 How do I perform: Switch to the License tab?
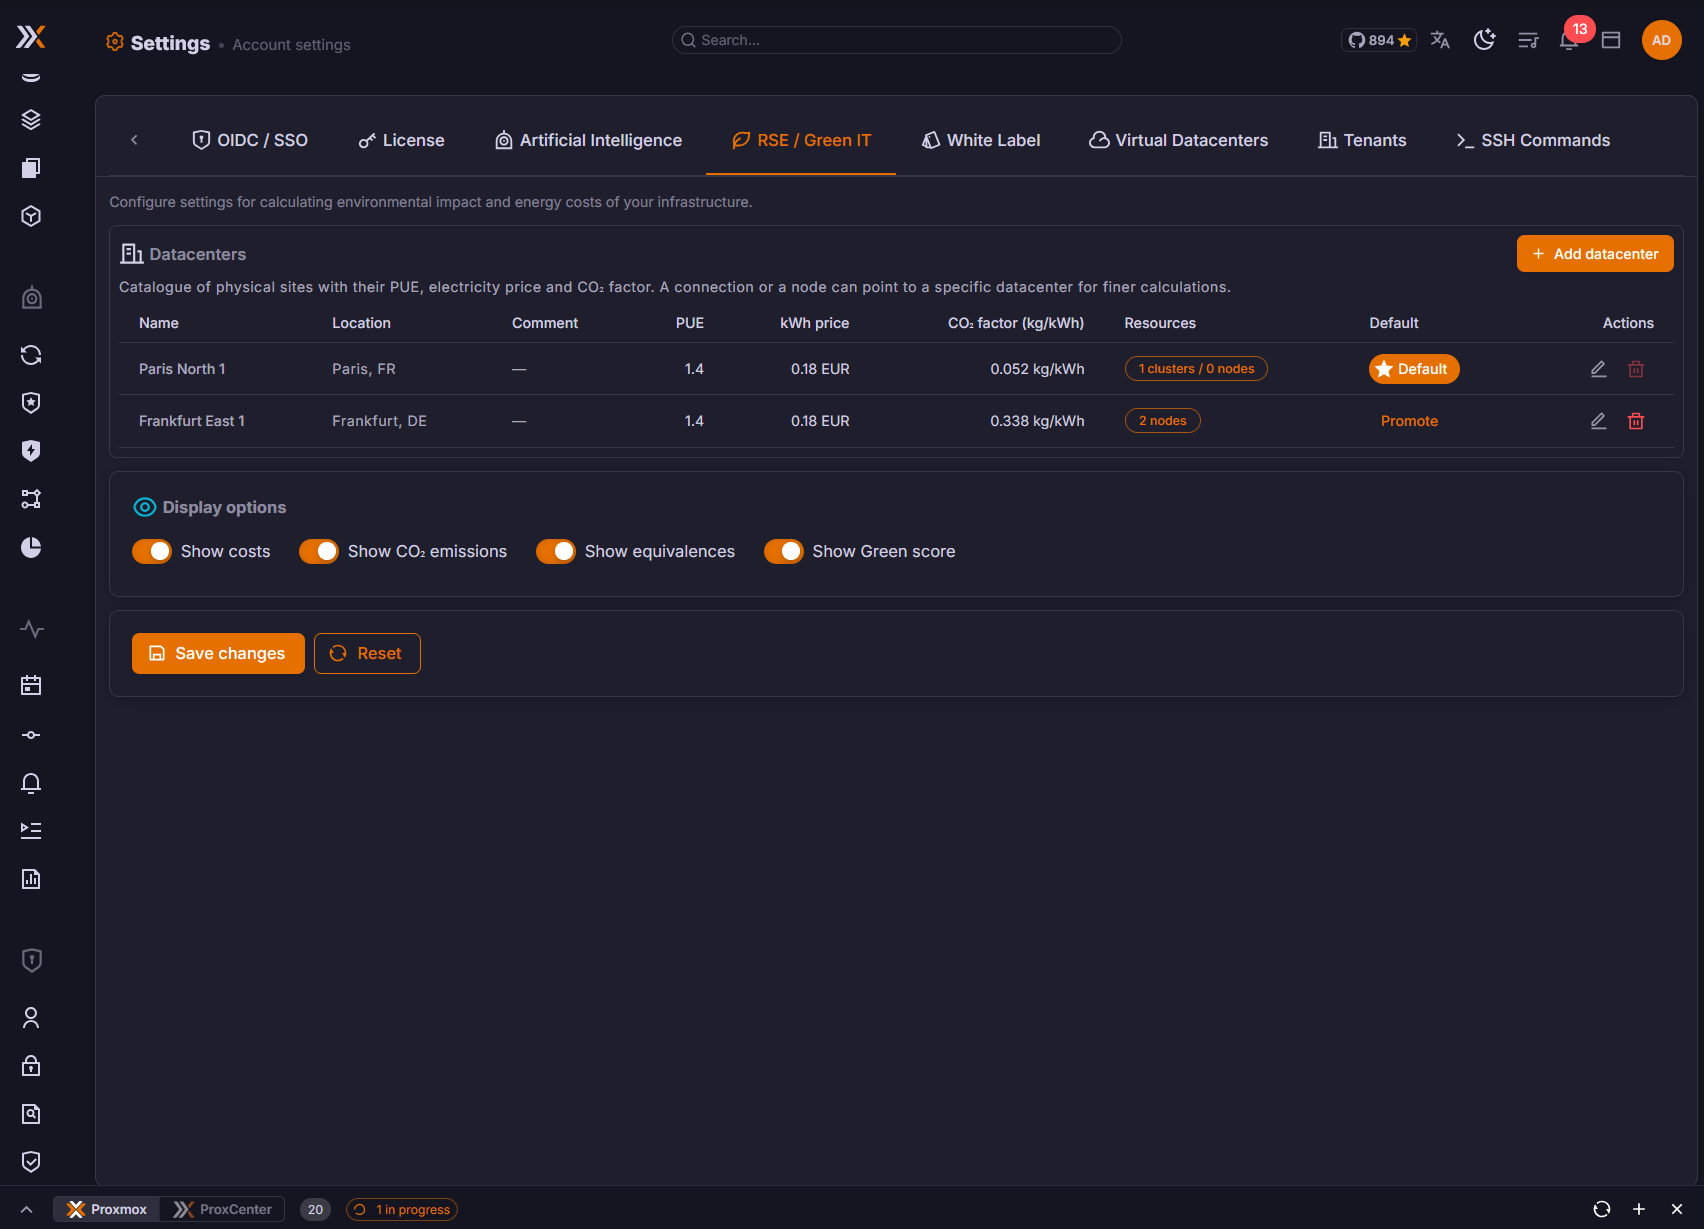tap(402, 140)
